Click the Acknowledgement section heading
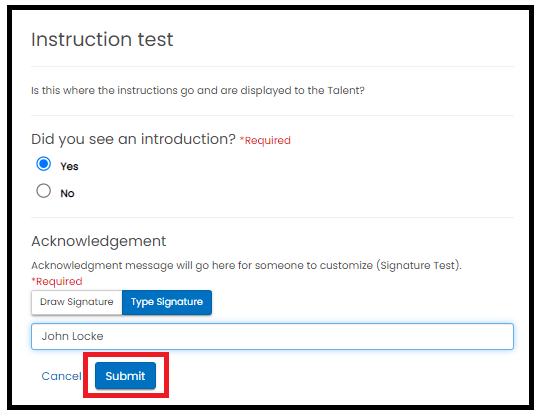 tap(99, 241)
